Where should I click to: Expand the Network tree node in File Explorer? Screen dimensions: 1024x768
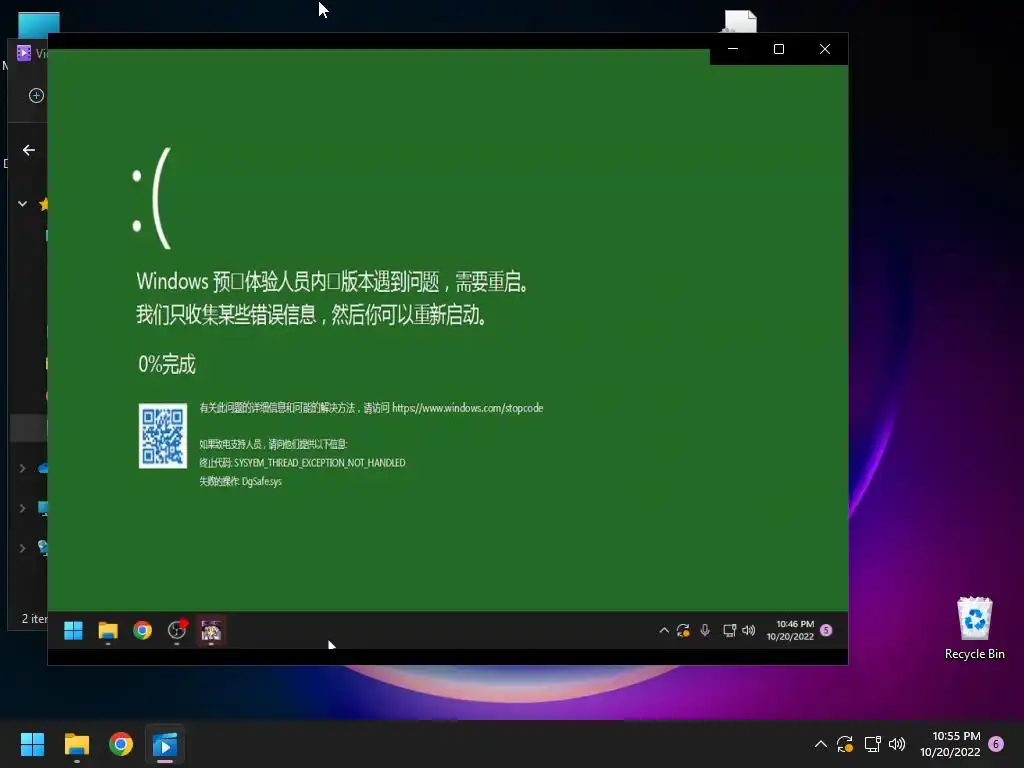(22, 548)
